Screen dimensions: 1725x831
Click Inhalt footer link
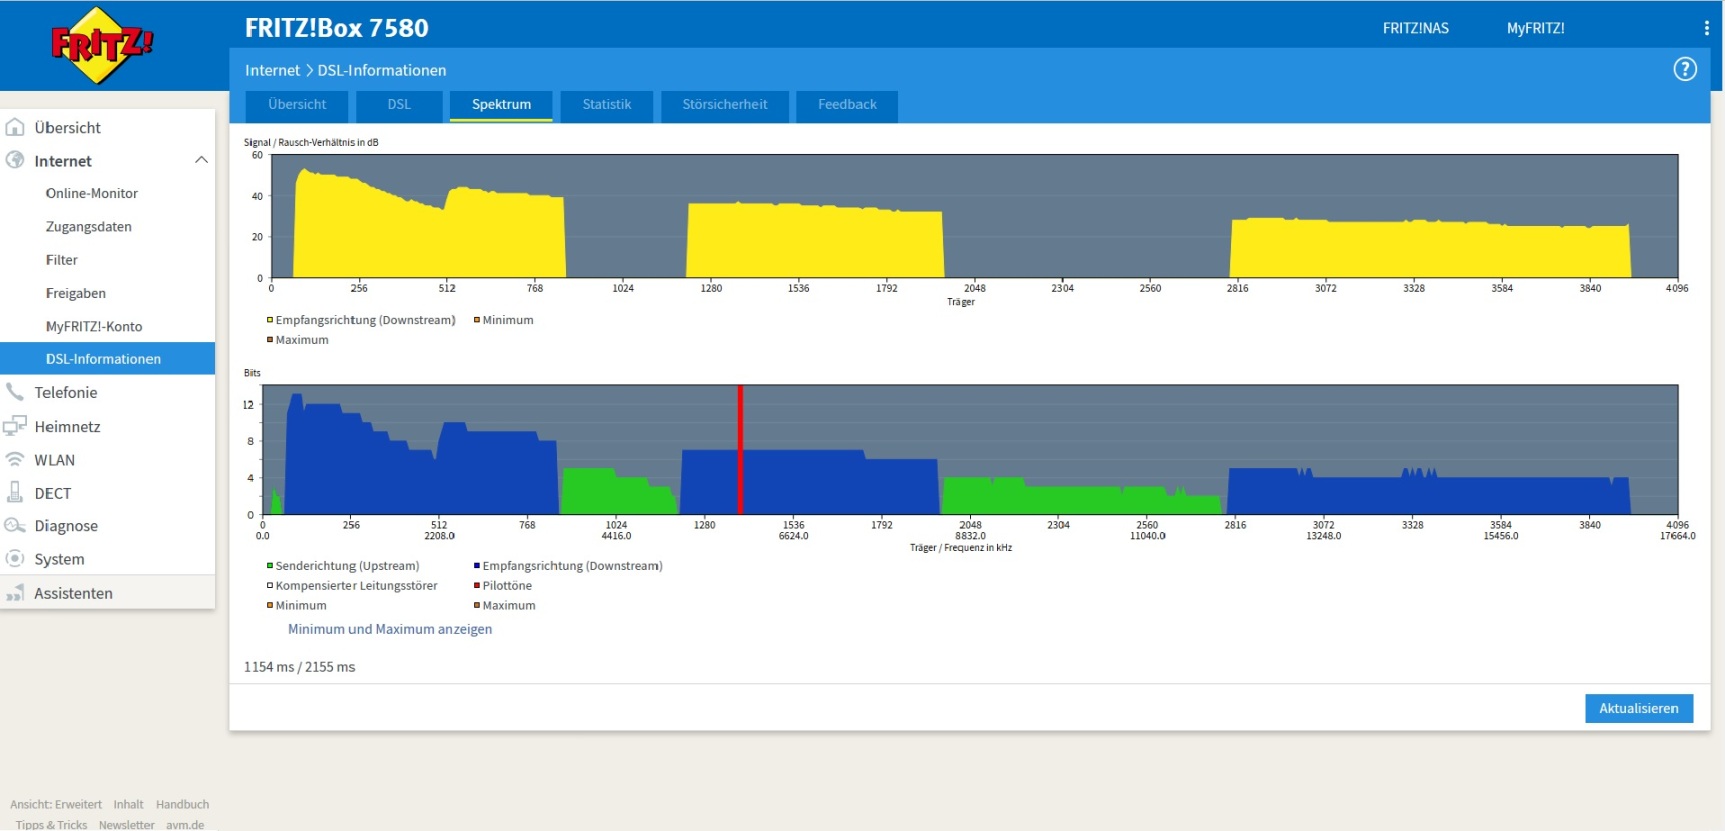pos(128,804)
